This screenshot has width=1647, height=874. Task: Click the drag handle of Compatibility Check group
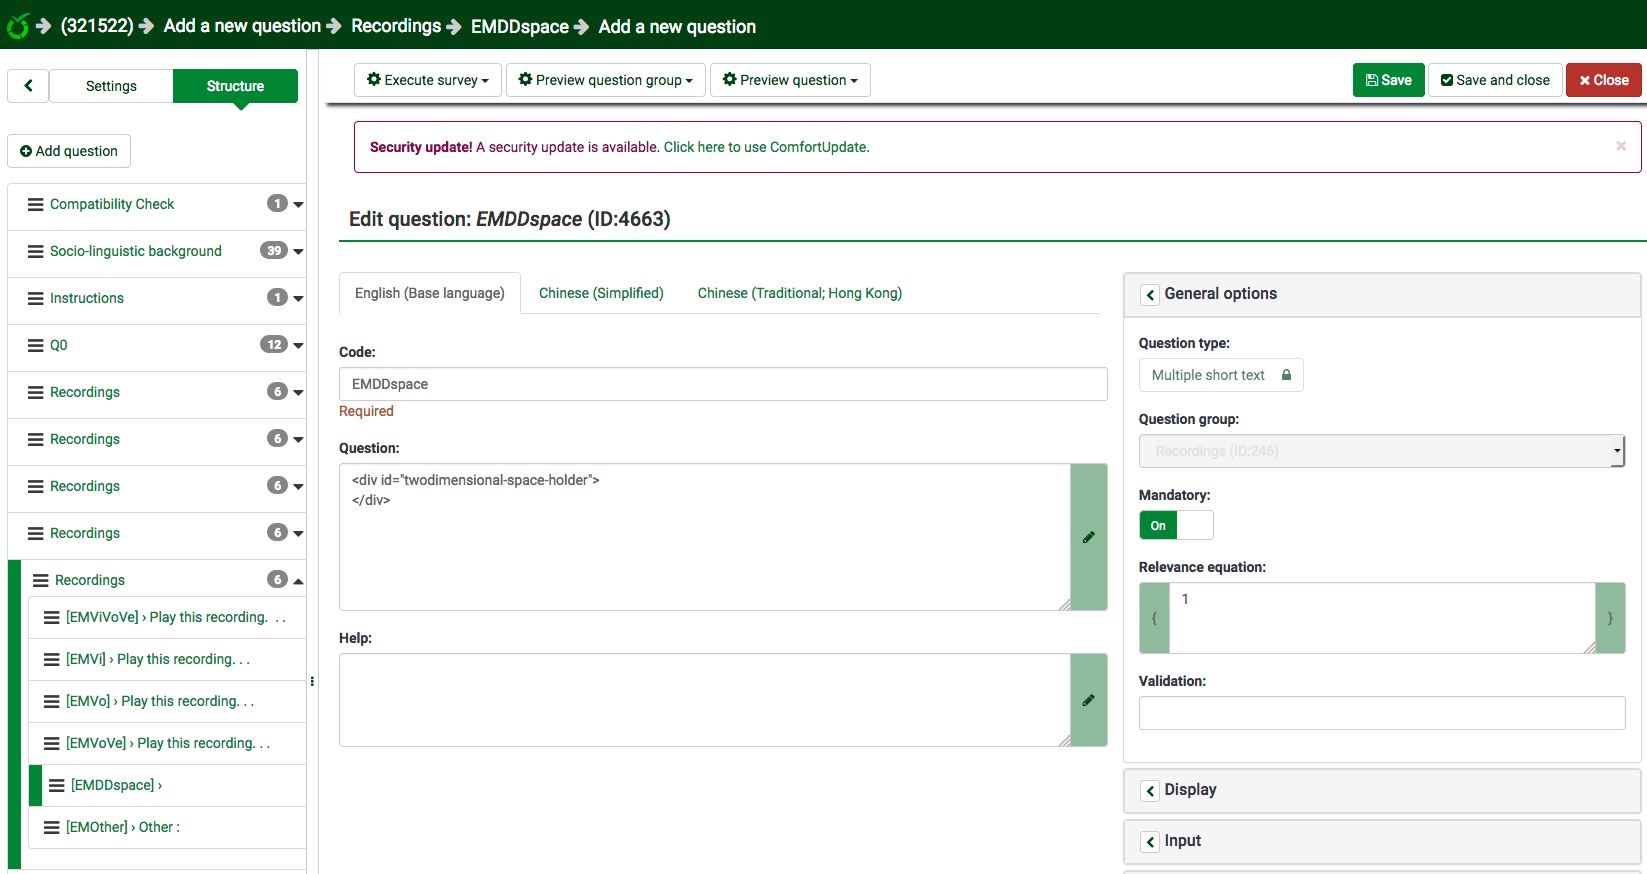[x=36, y=204]
